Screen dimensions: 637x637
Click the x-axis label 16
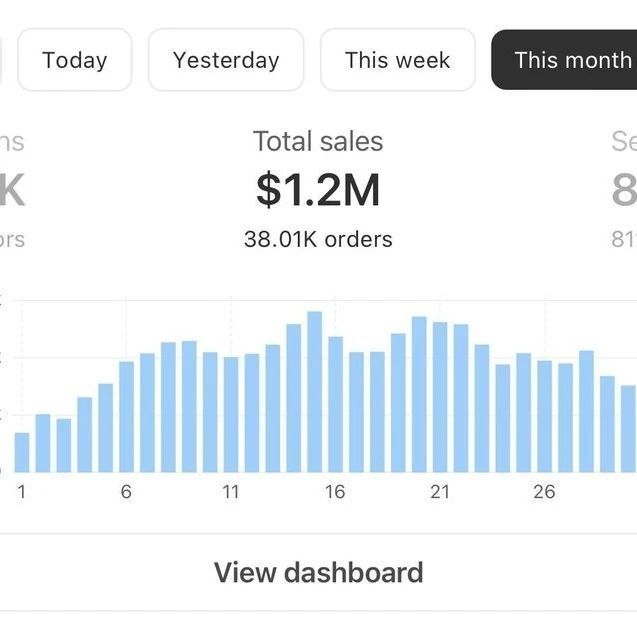pos(335,492)
